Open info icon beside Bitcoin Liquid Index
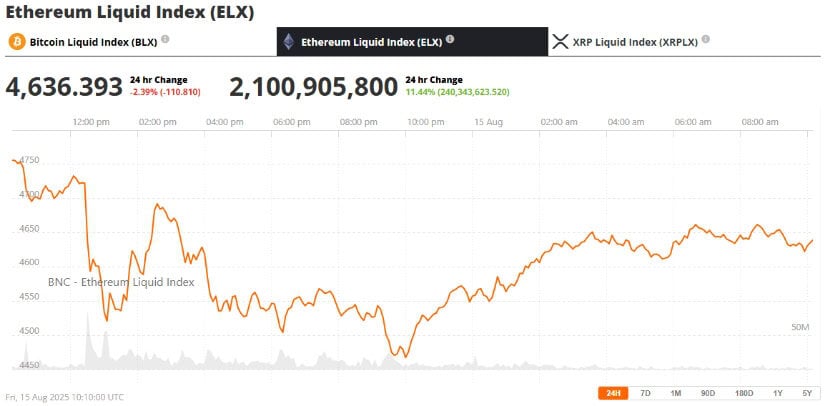Screen dimensions: 825x406 coord(165,39)
